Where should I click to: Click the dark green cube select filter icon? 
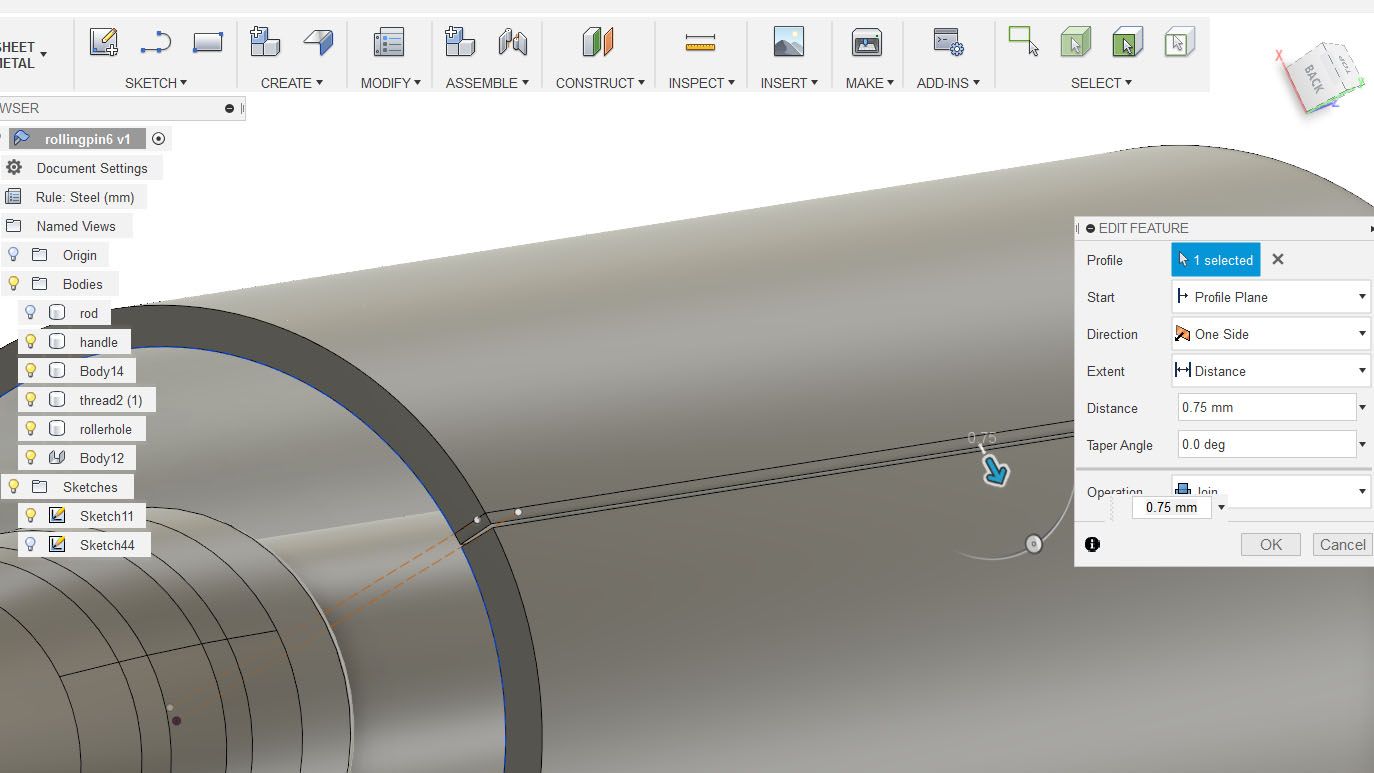(1127, 42)
